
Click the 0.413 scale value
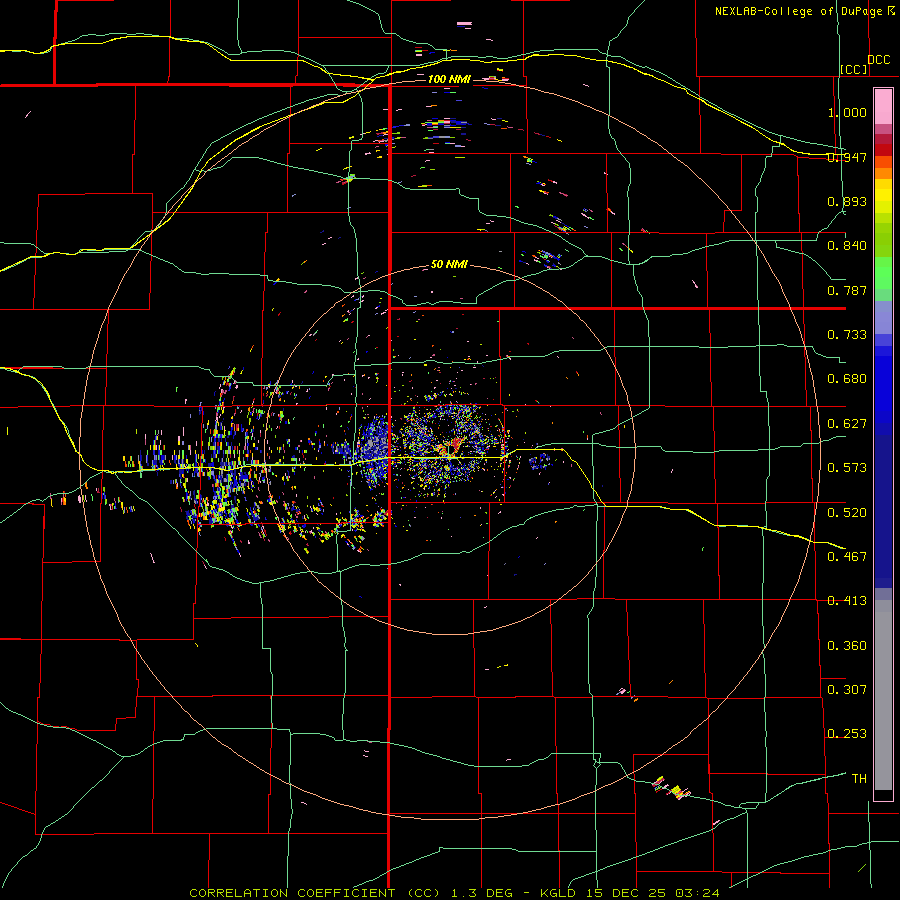click(847, 601)
